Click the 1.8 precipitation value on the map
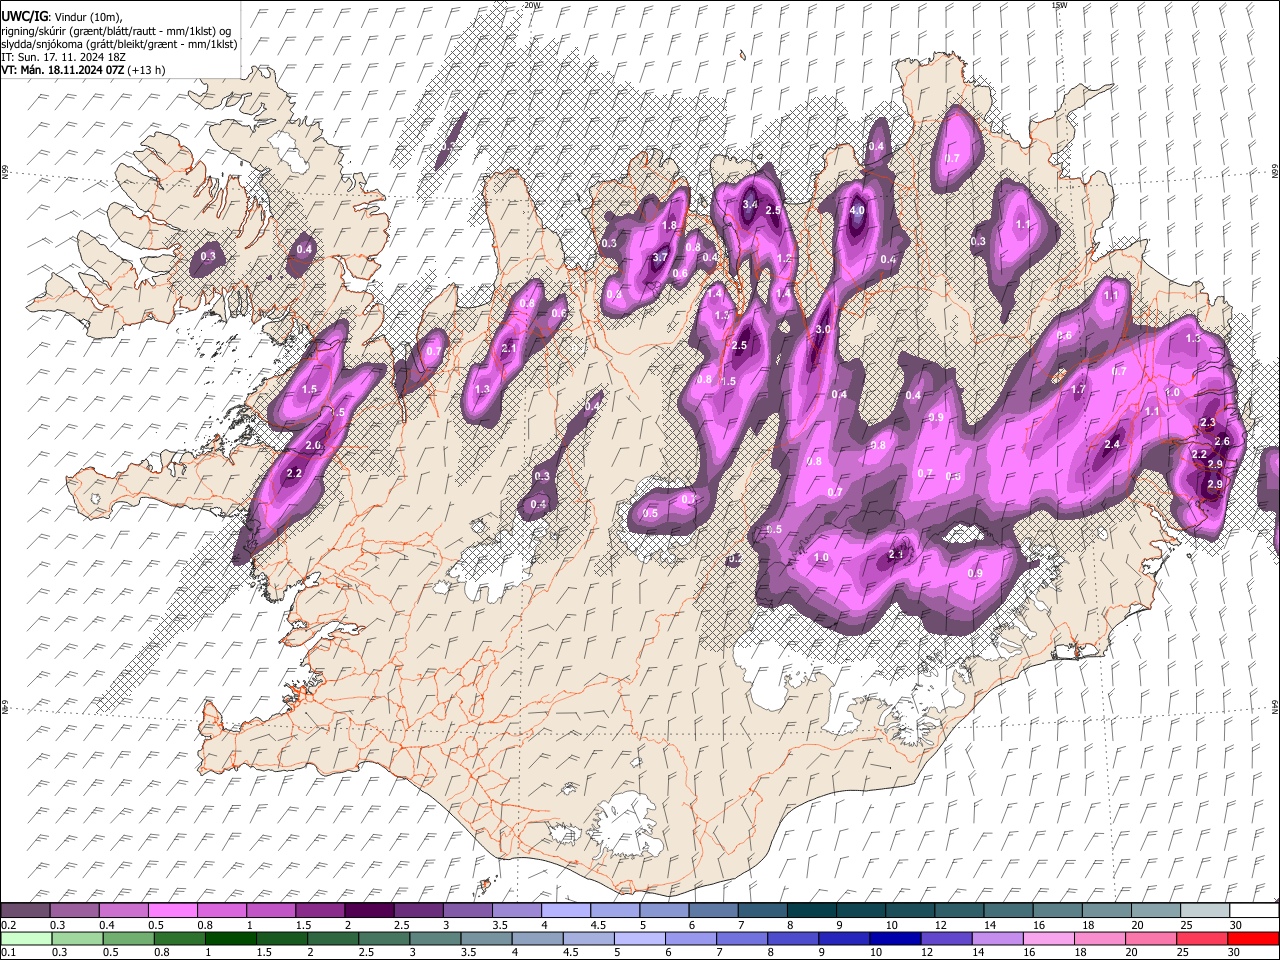This screenshot has height=960, width=1280. tap(669, 226)
